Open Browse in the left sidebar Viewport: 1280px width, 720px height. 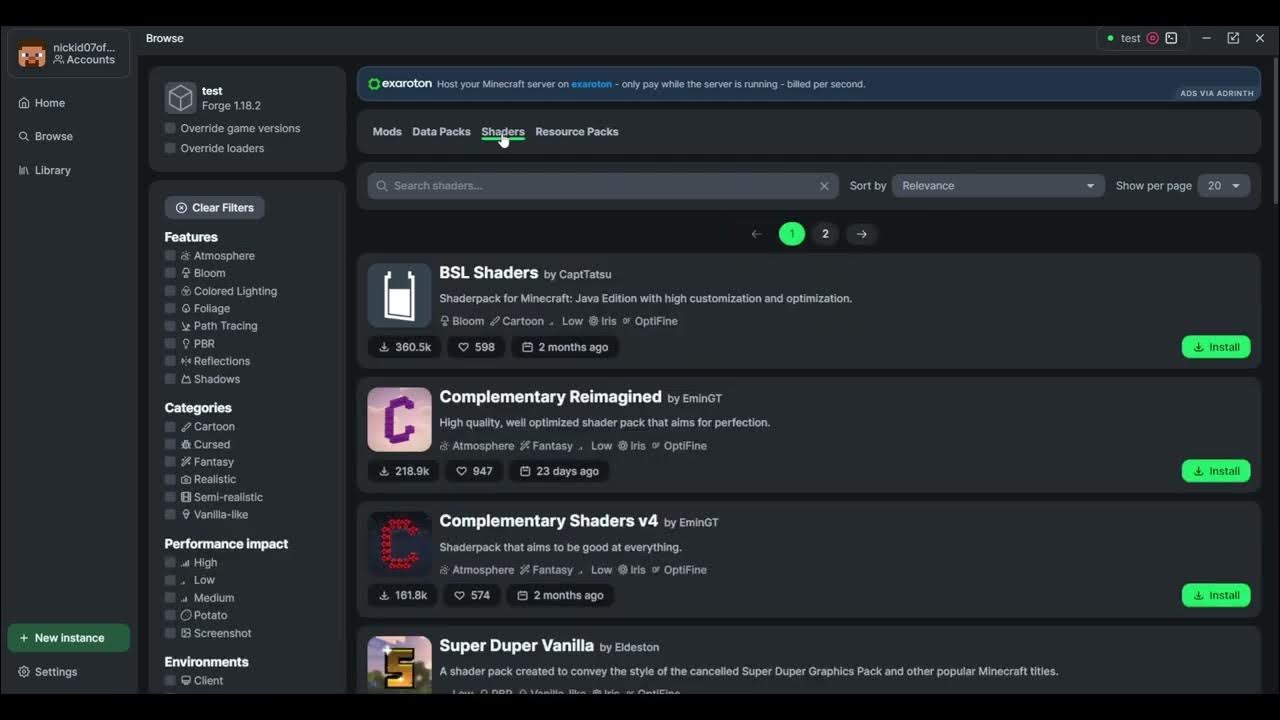[x=46, y=136]
